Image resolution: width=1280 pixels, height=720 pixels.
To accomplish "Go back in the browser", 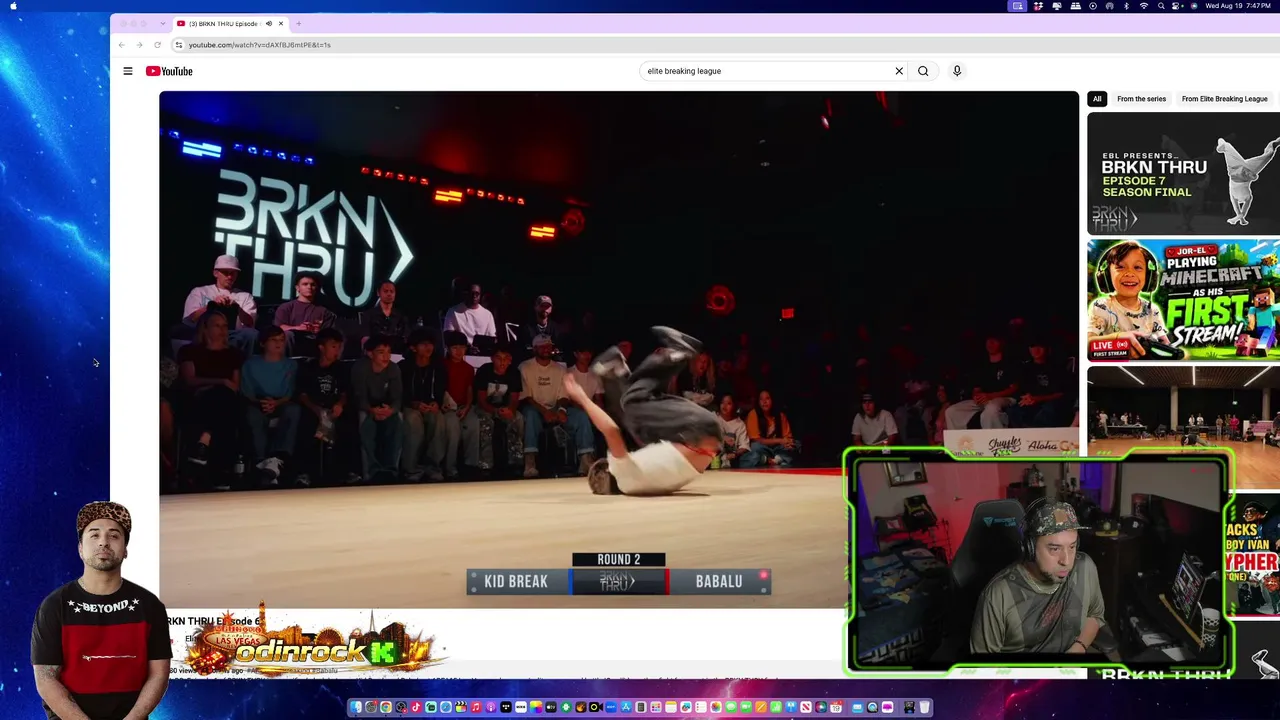I will click(122, 45).
